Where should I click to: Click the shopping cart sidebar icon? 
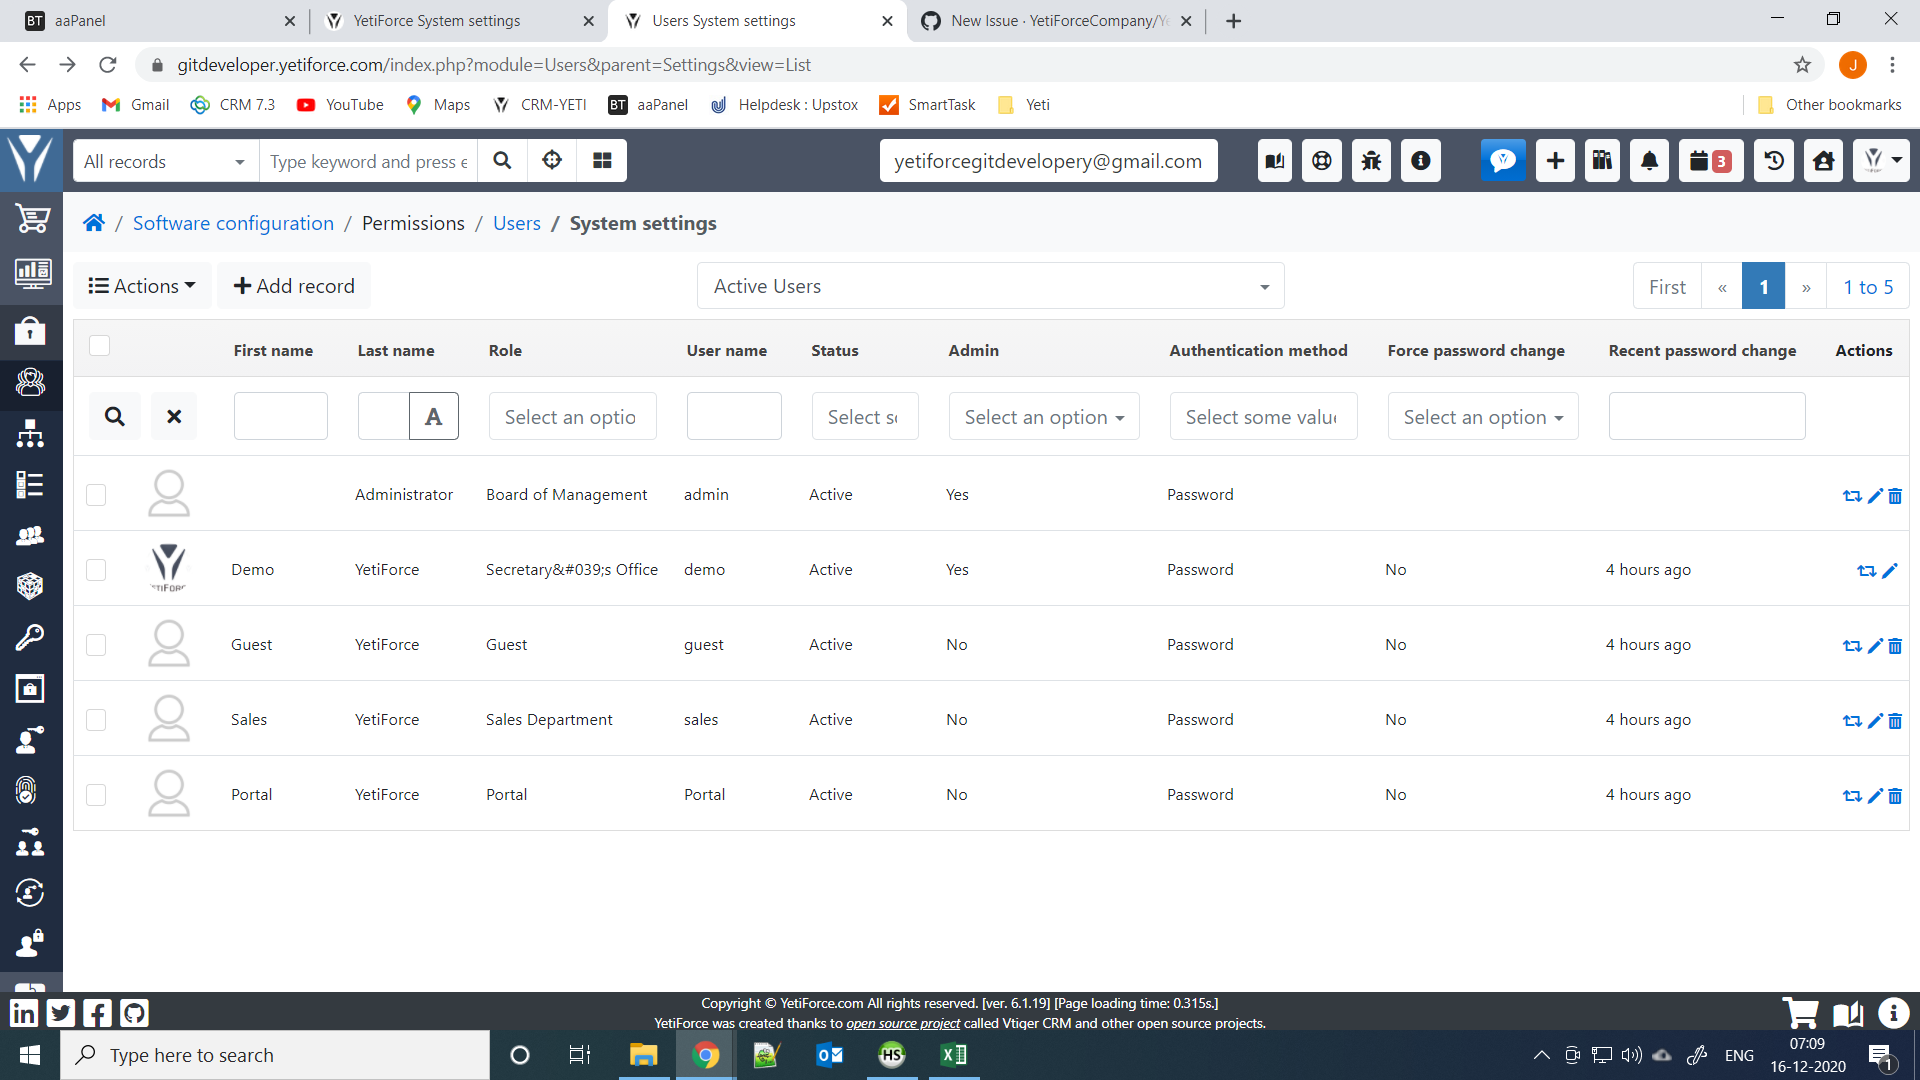pos(31,219)
